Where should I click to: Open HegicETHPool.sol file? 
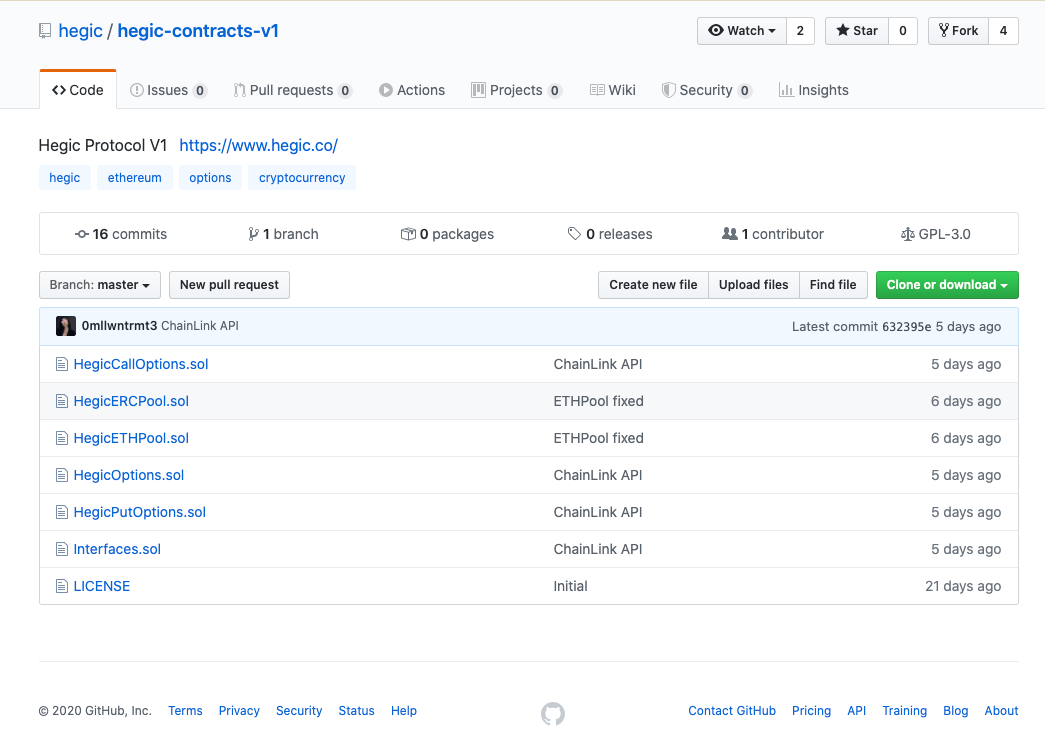tap(131, 438)
